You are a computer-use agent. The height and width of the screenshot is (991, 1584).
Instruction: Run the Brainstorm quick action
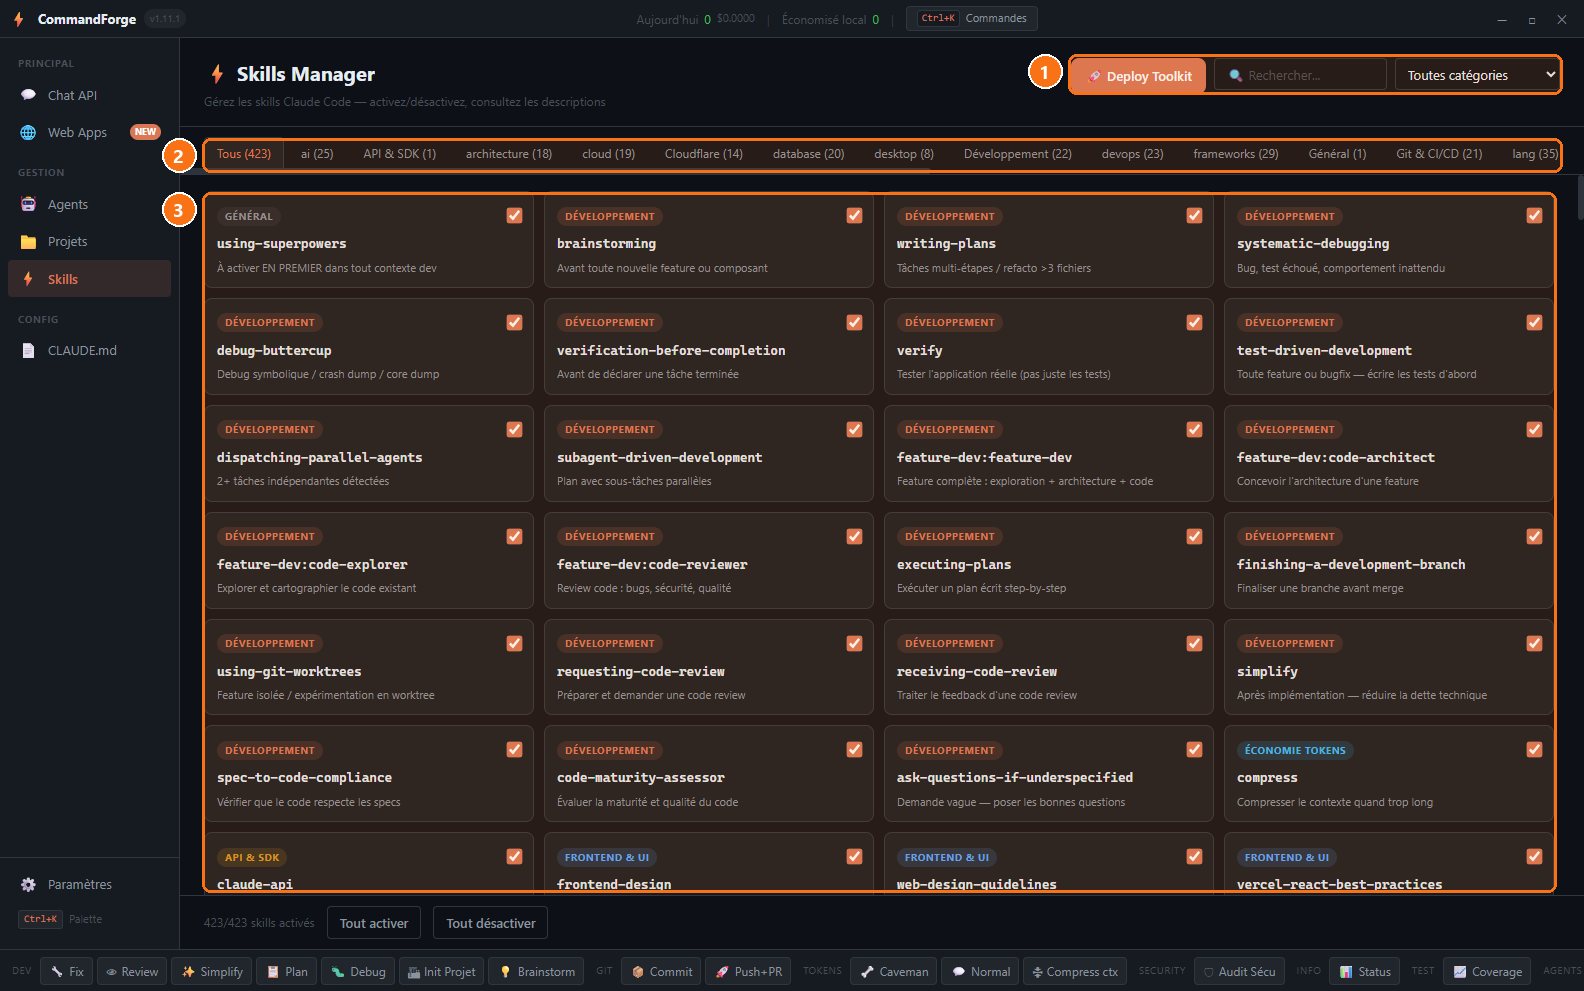coord(537,971)
